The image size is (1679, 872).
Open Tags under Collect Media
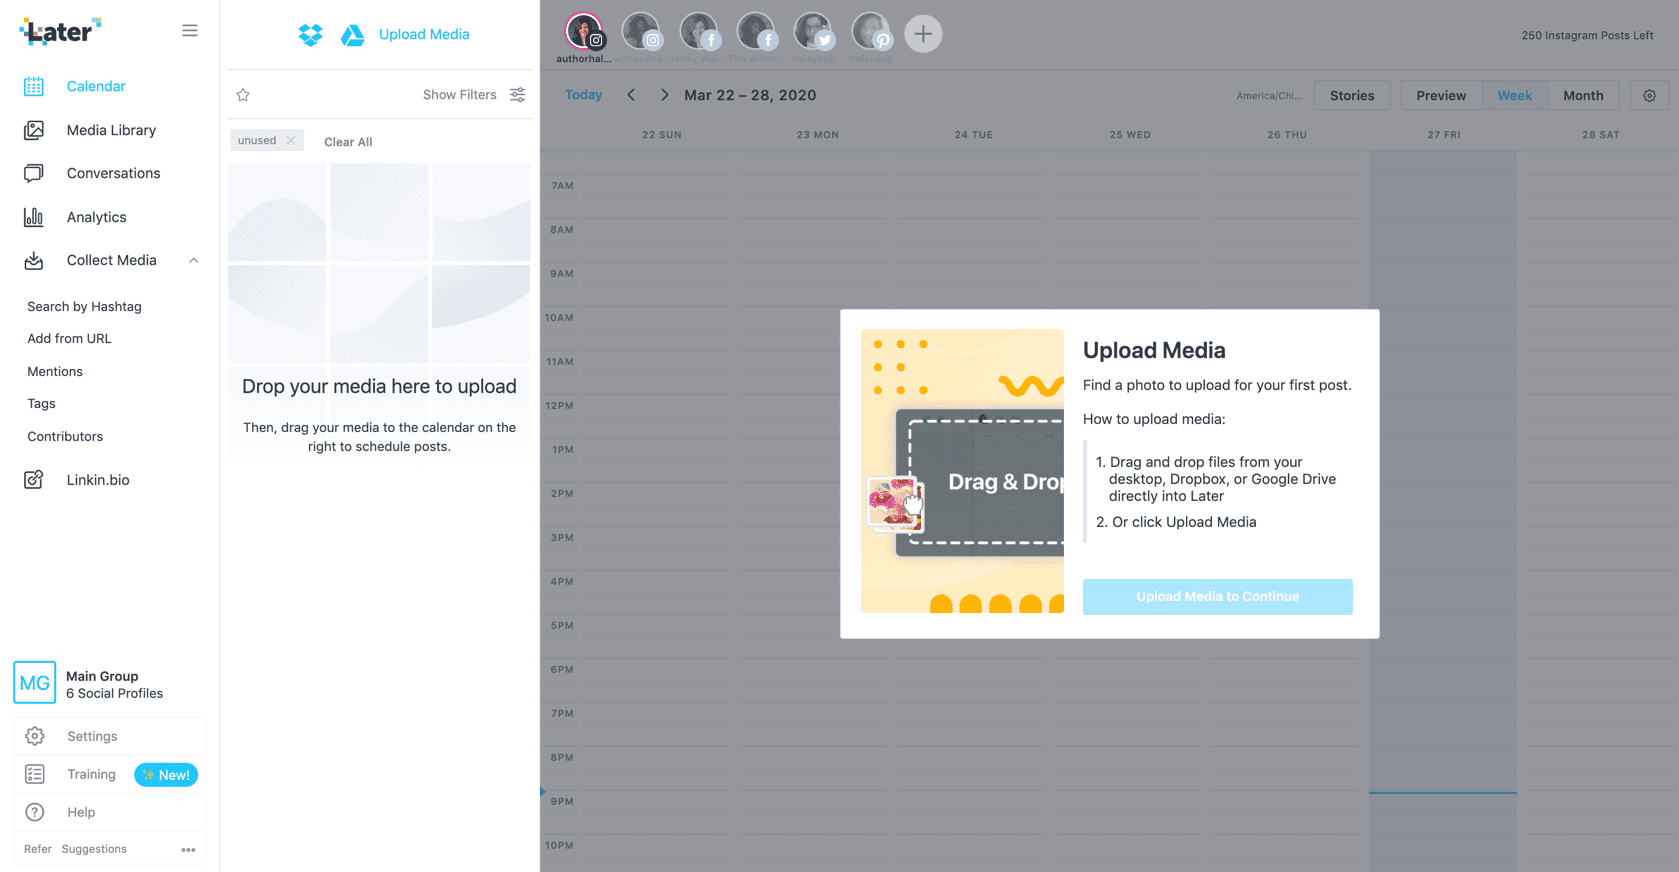point(41,404)
